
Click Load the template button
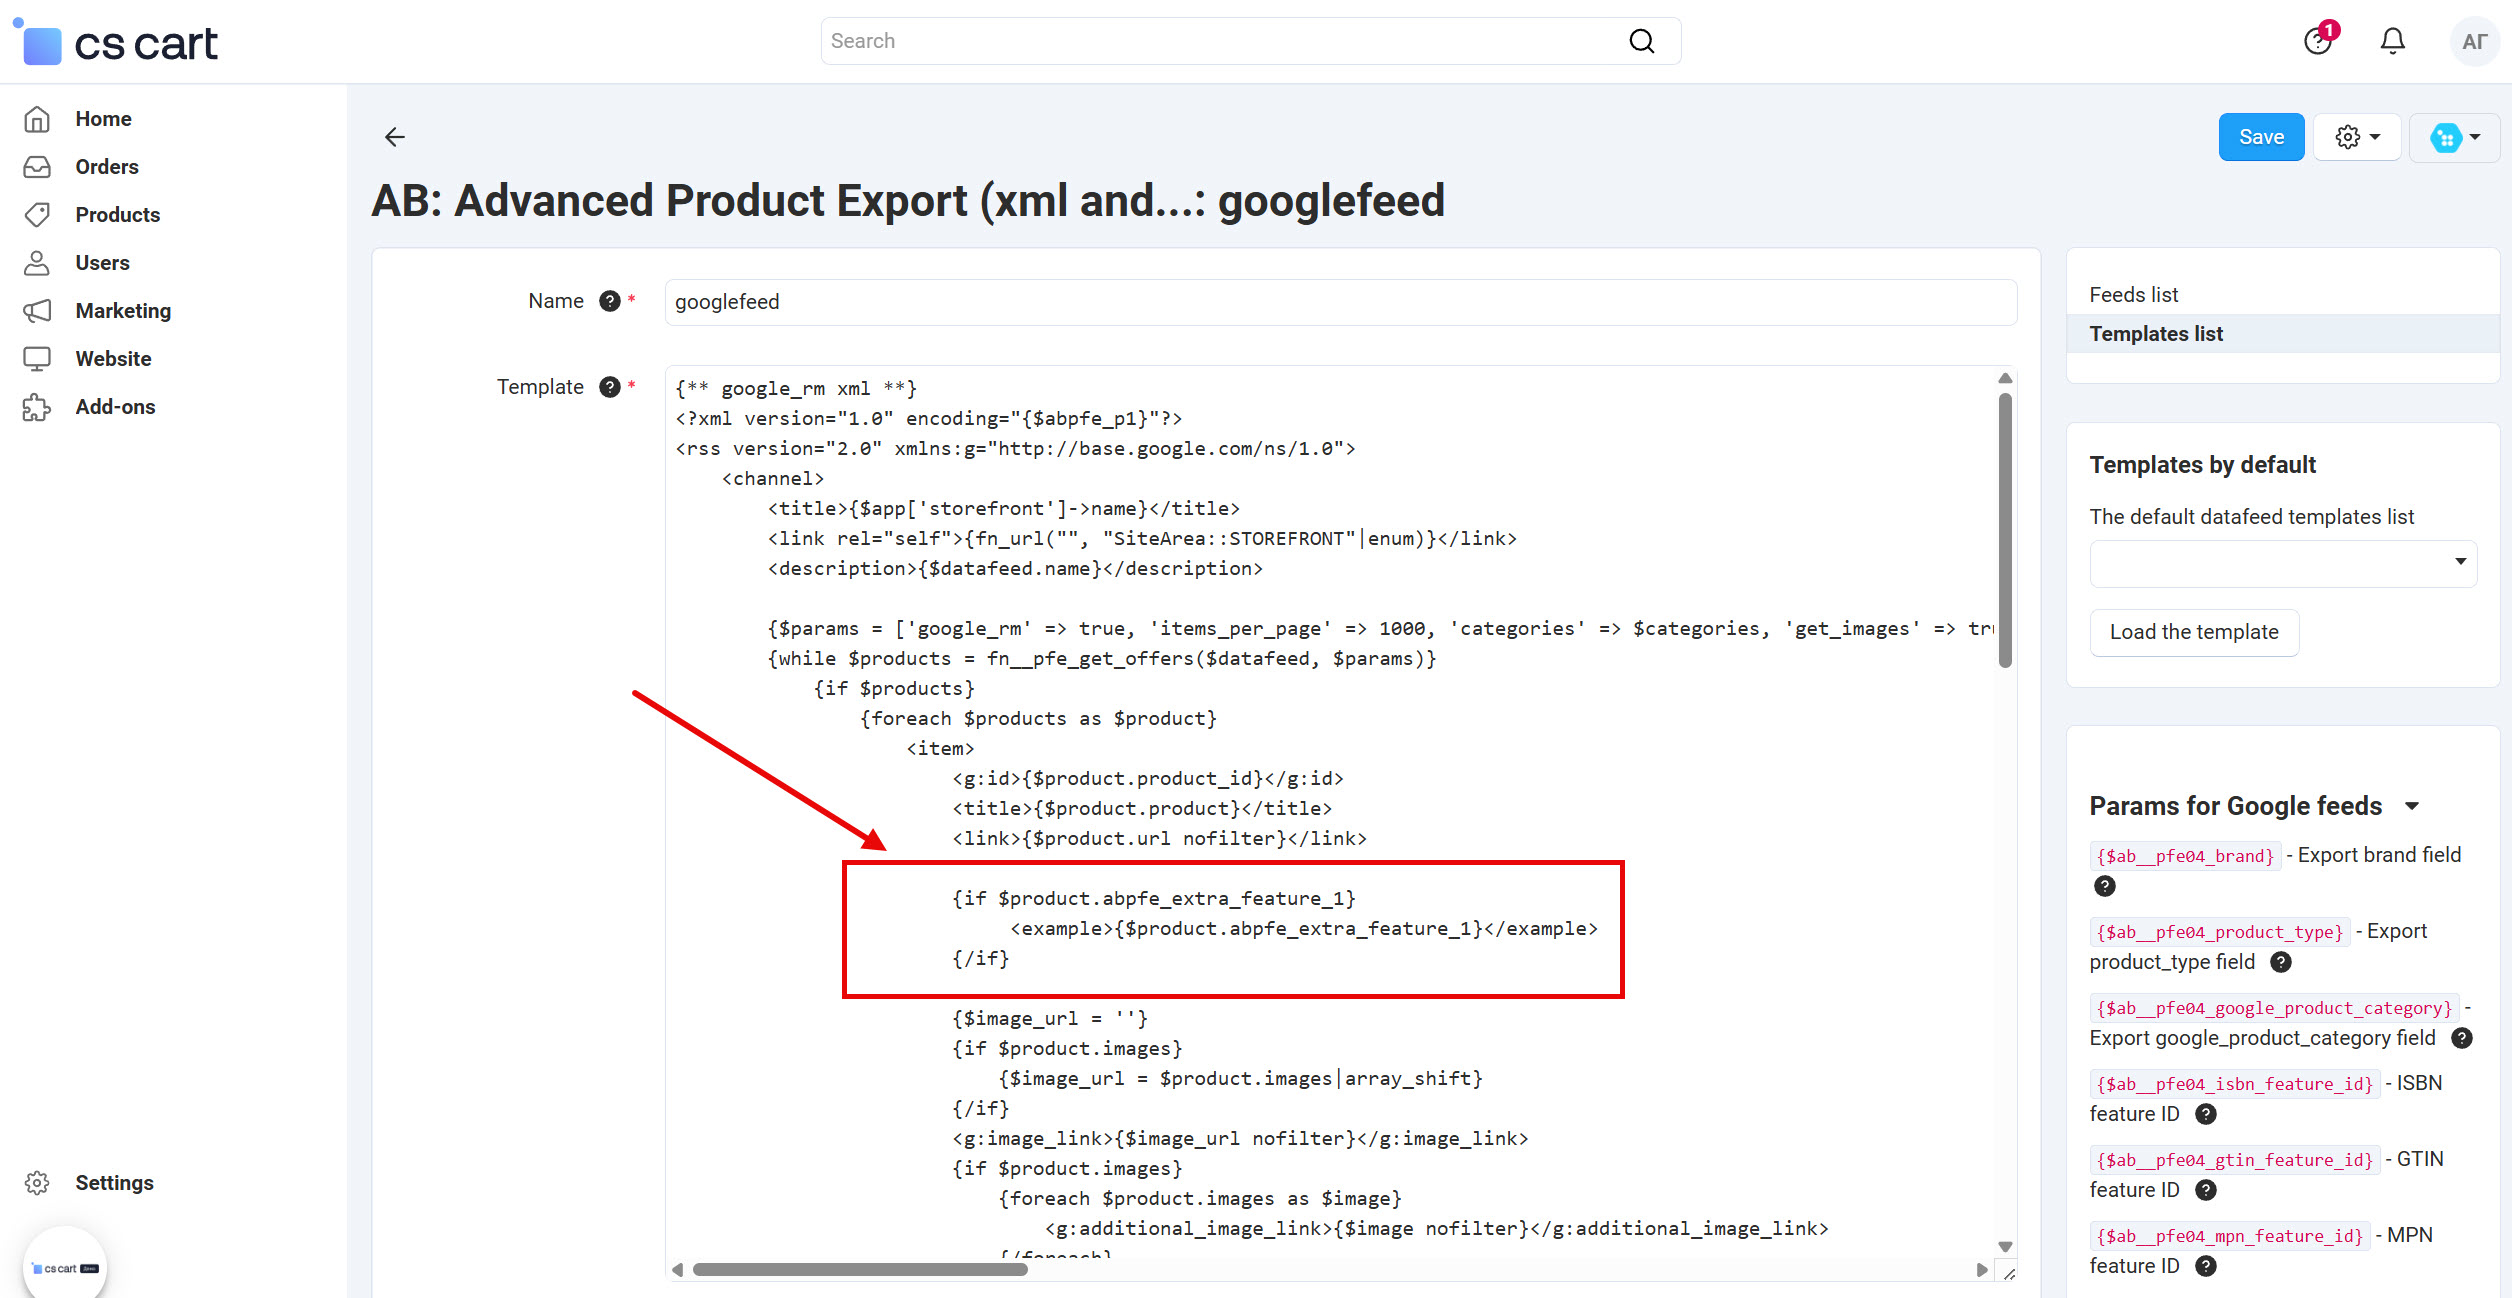click(x=2194, y=632)
